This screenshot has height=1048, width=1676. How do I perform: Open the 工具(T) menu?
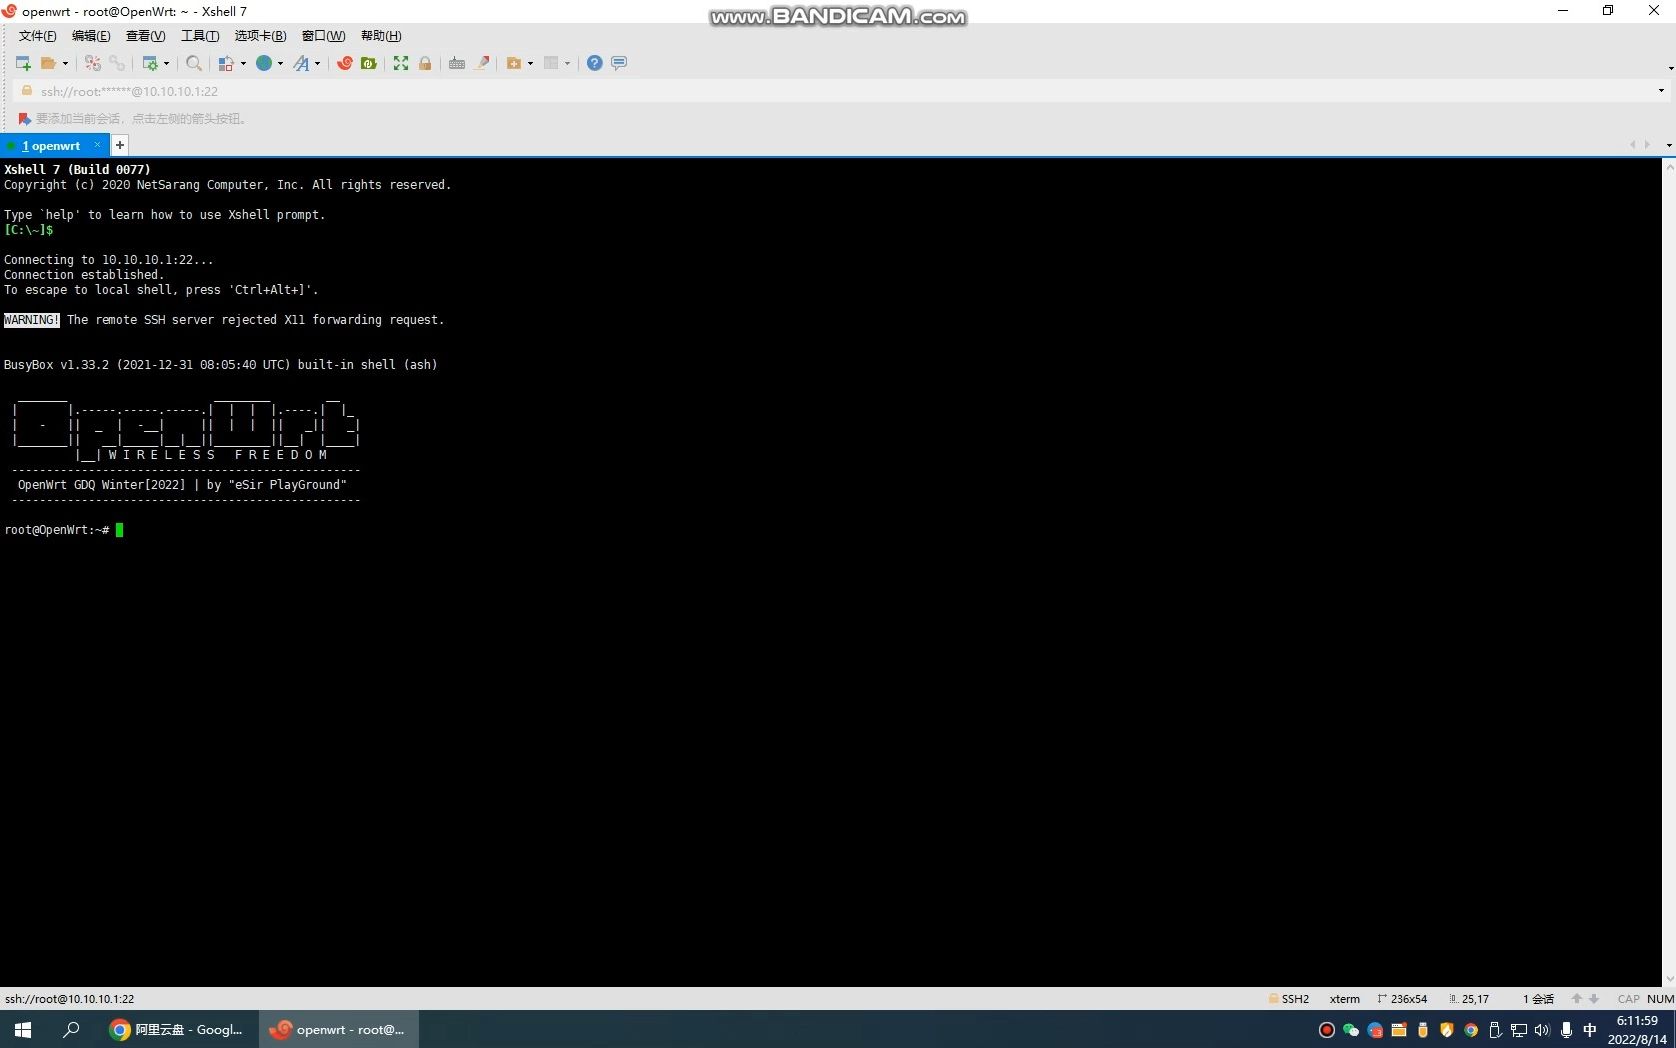click(x=200, y=36)
